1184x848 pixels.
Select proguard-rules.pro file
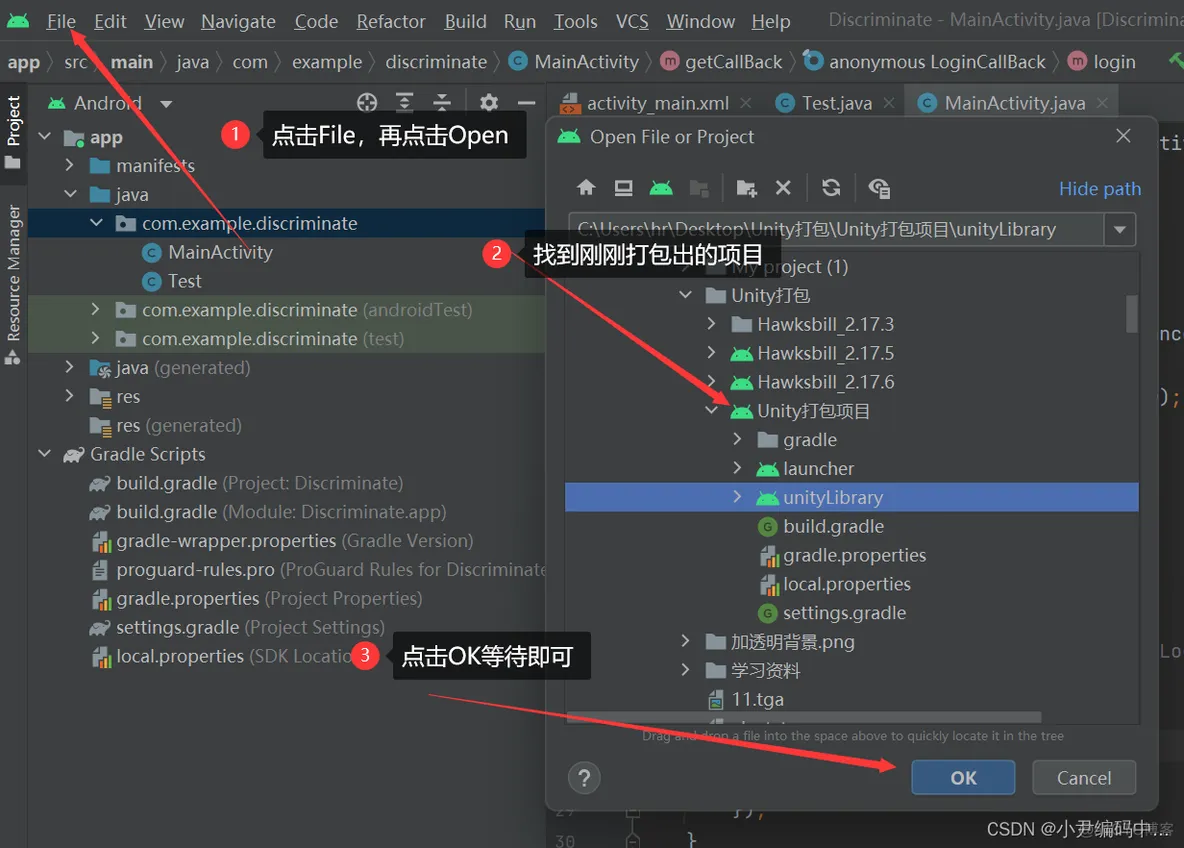point(317,569)
